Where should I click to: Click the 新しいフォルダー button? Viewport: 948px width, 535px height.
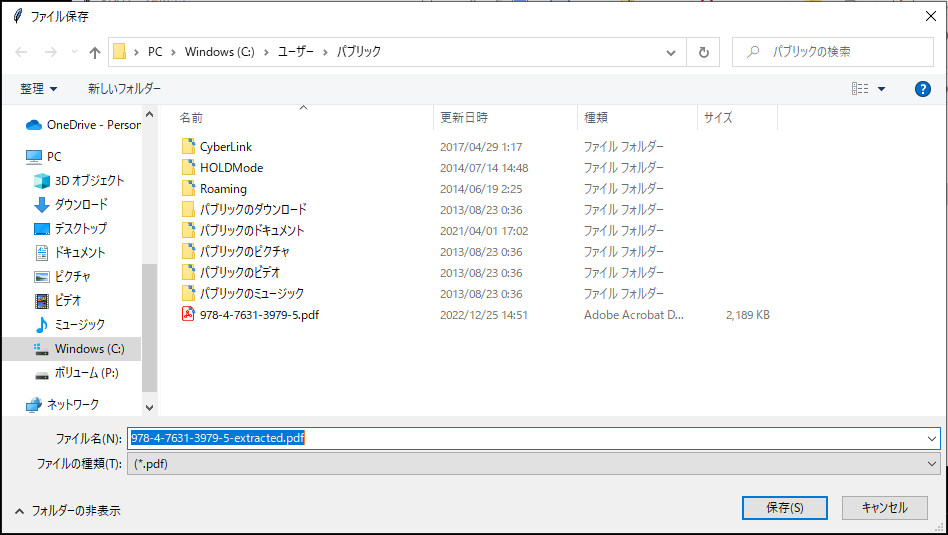pyautogui.click(x=124, y=89)
